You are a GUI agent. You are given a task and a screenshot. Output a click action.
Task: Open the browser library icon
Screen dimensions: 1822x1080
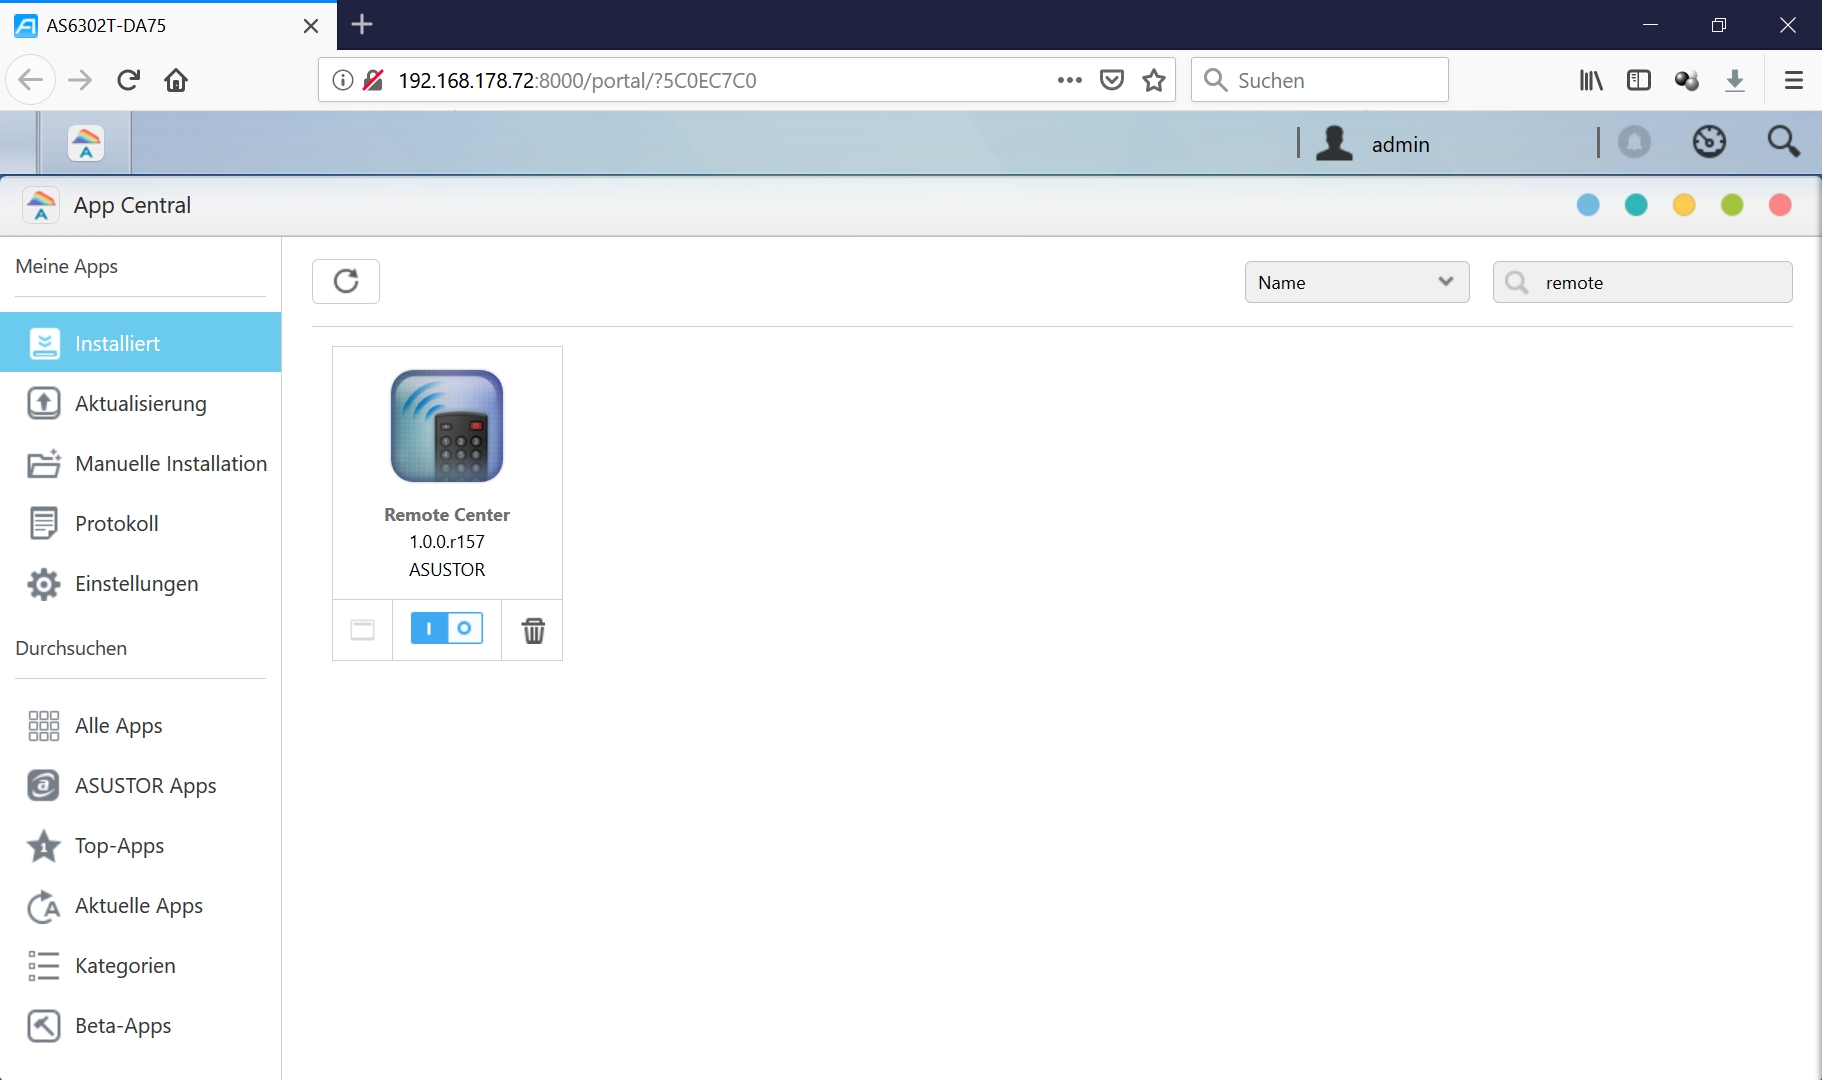1591,80
